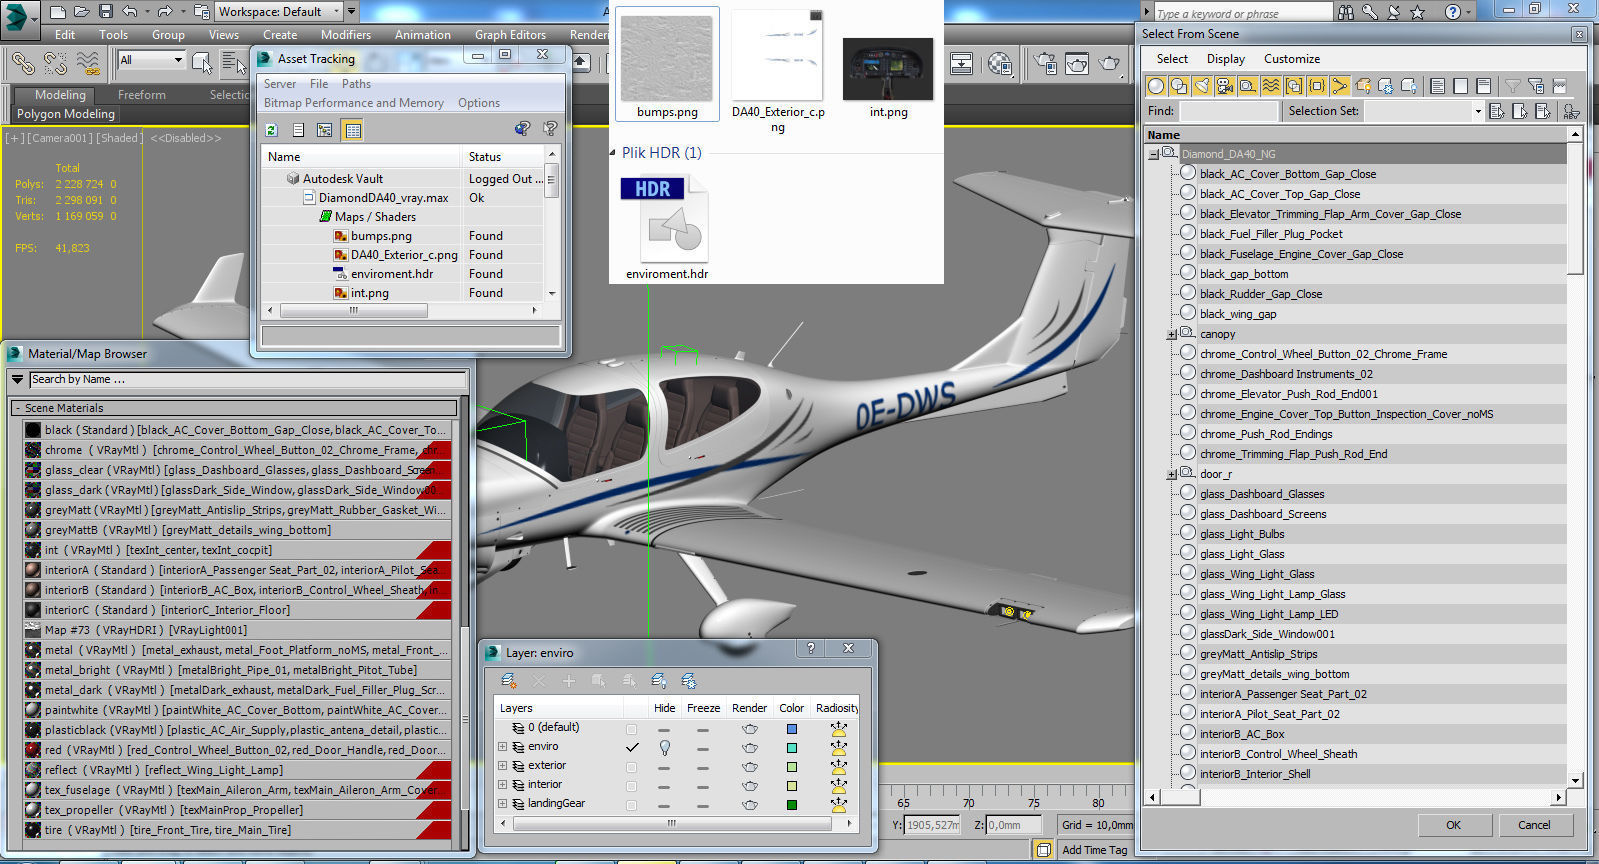Expand the canopy node in Select From Scene
The width and height of the screenshot is (1599, 864).
[1172, 335]
